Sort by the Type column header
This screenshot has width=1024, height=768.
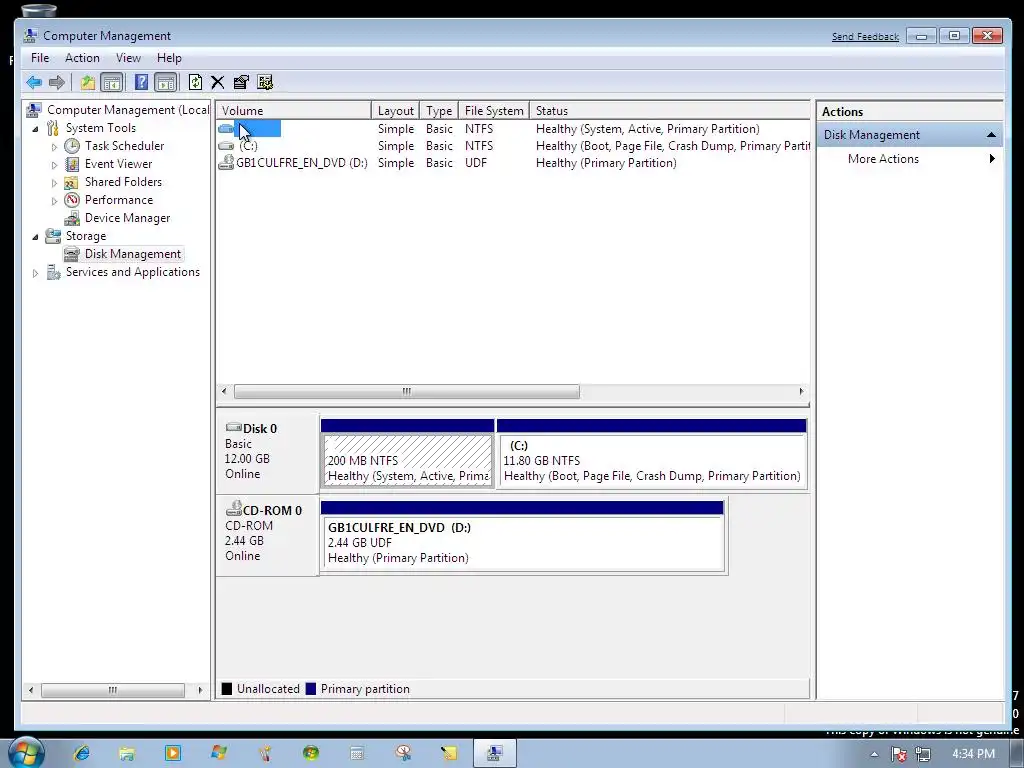click(439, 110)
